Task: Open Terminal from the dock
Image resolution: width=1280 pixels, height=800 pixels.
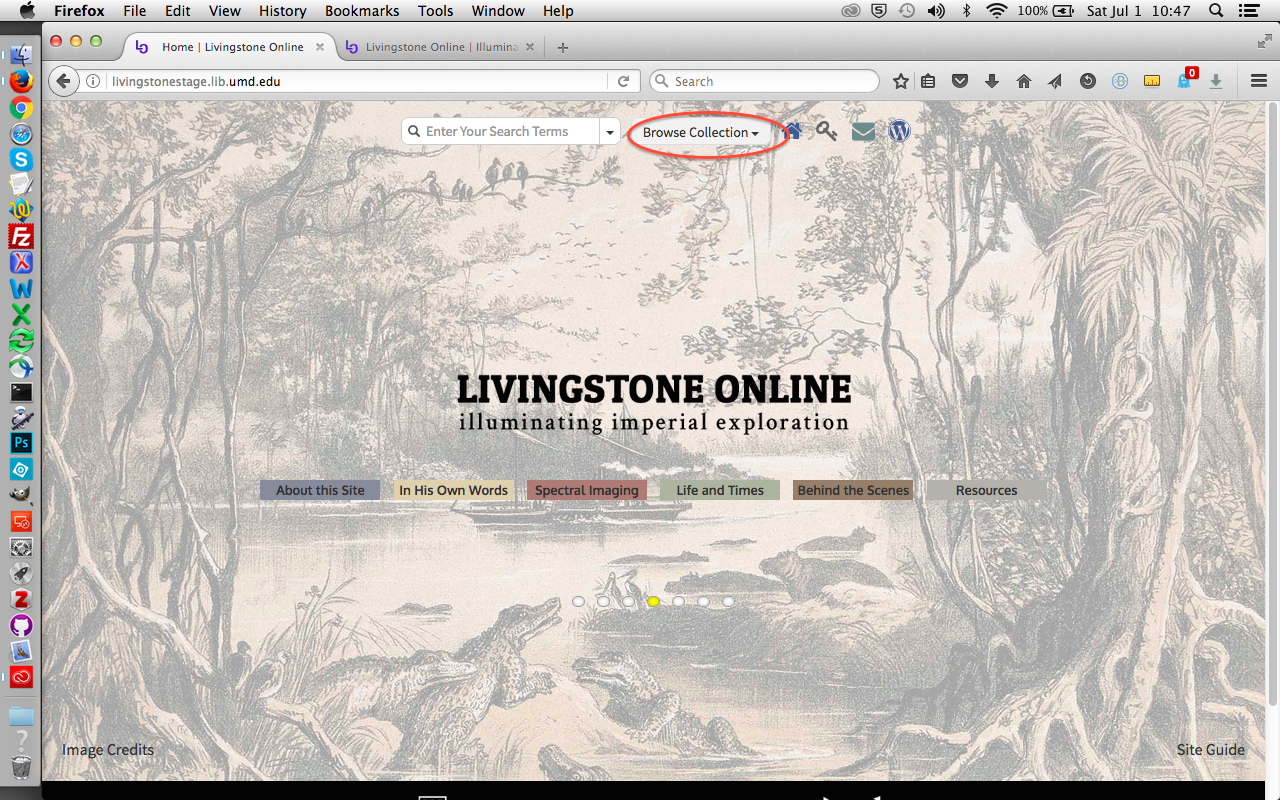Action: 21,392
